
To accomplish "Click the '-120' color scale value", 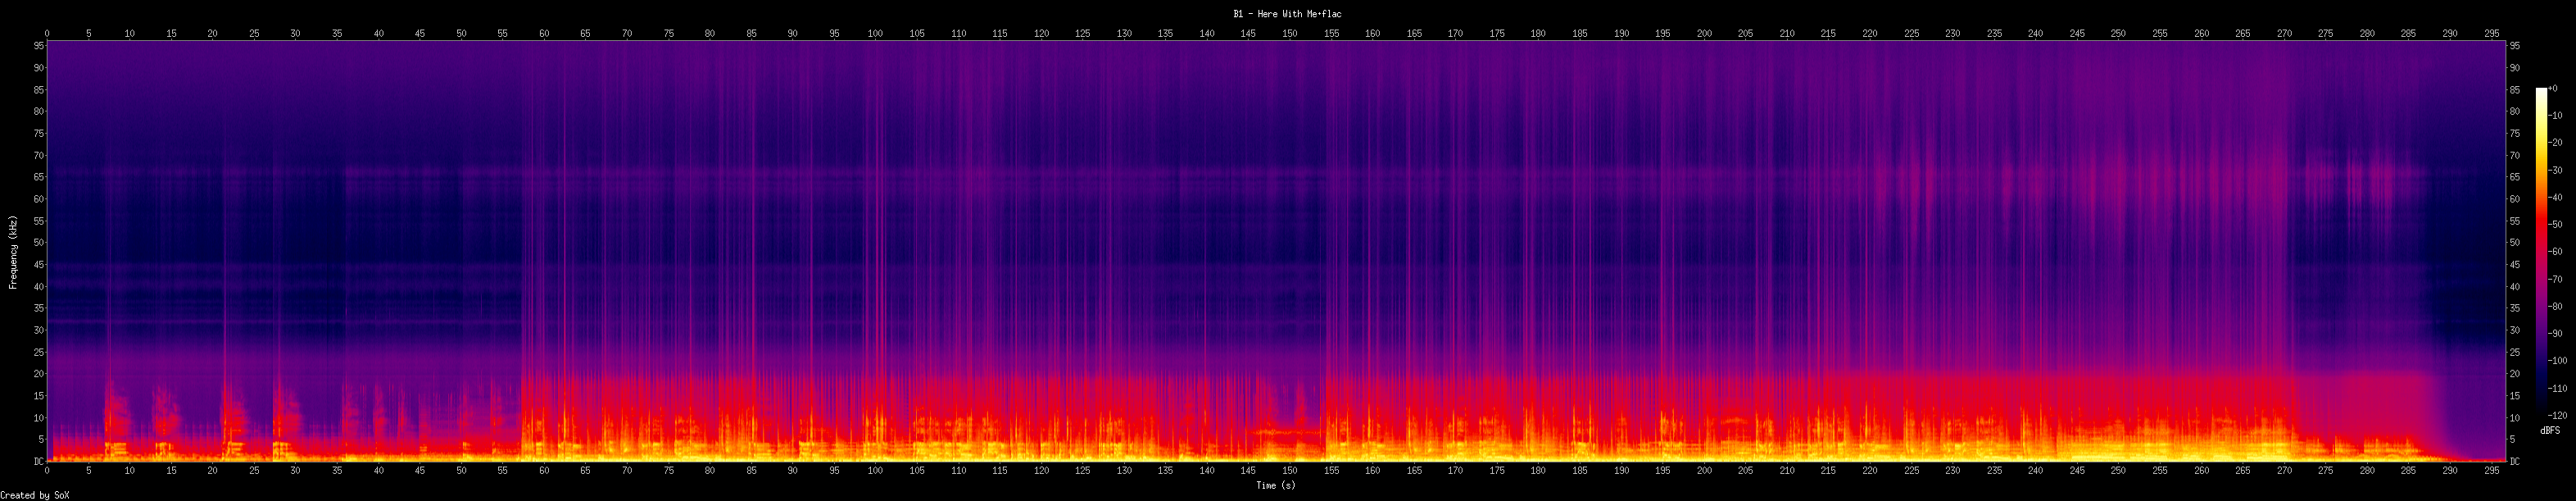I will click(x=2557, y=415).
